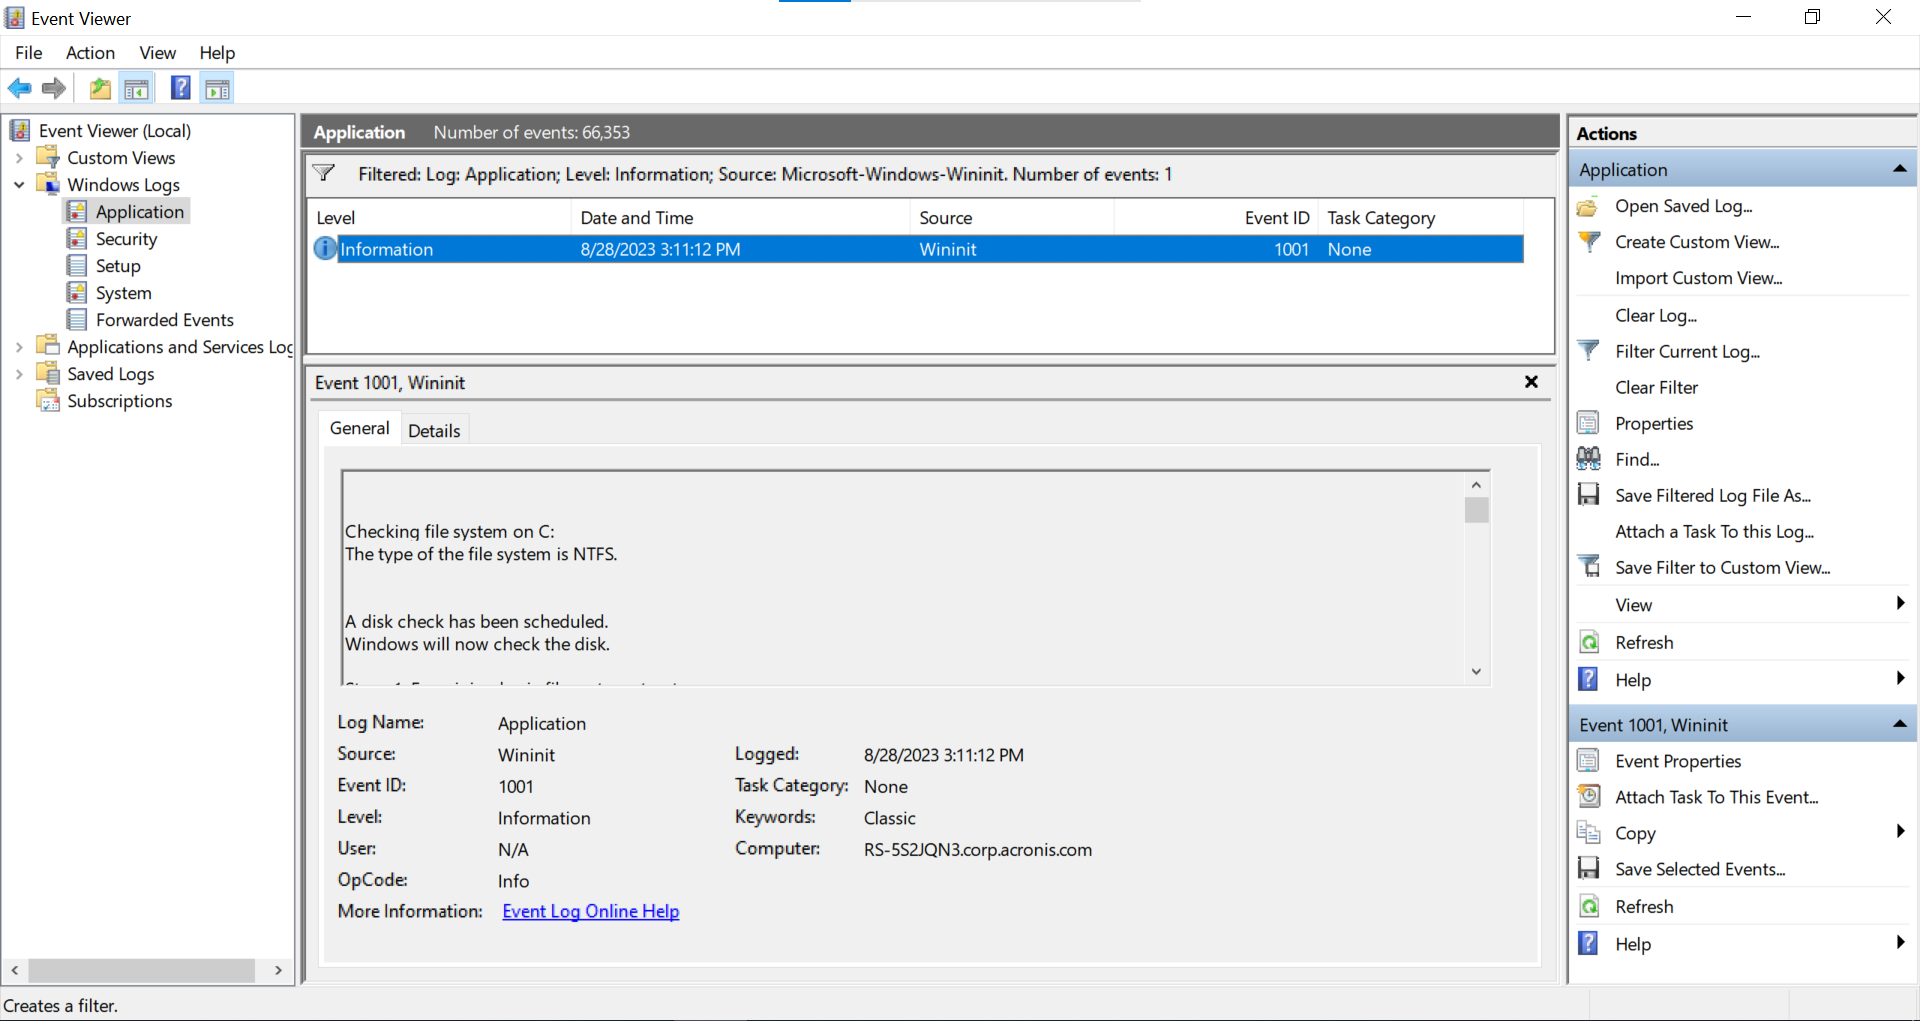1920x1021 pixels.
Task: Click the Event Properties icon
Action: tap(1588, 761)
